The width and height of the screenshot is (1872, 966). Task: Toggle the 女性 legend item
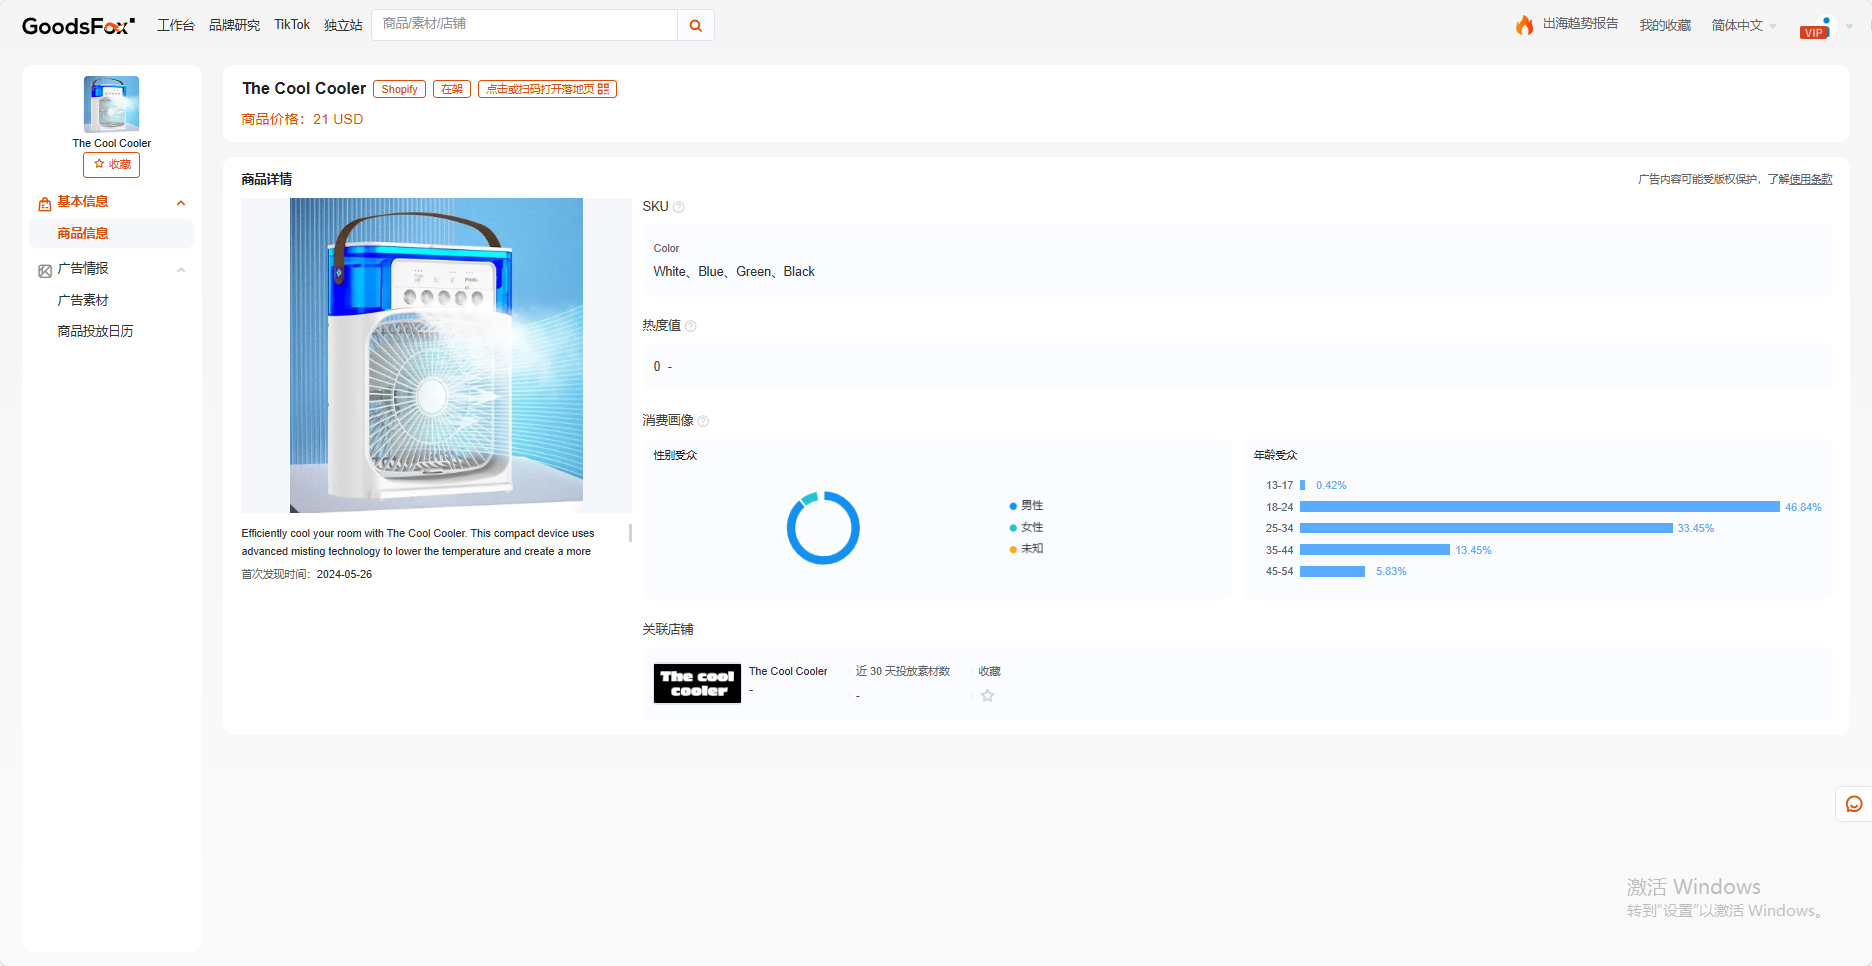pos(1026,528)
